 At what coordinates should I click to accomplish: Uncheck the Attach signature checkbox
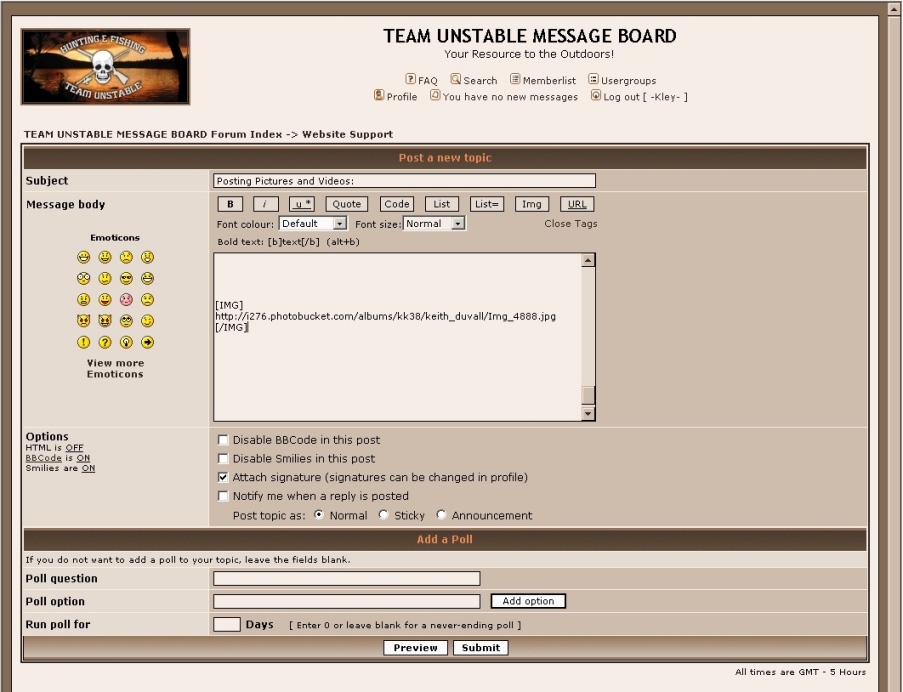coord(223,478)
